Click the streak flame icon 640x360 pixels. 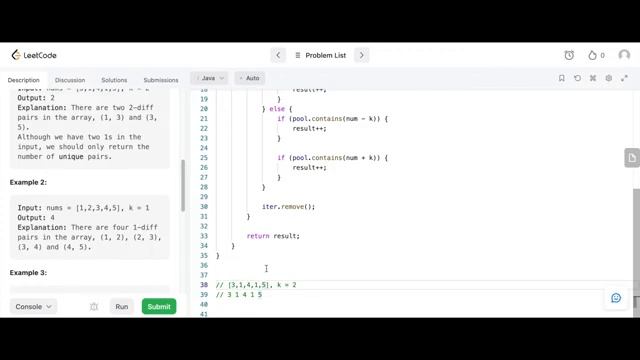coord(592,55)
